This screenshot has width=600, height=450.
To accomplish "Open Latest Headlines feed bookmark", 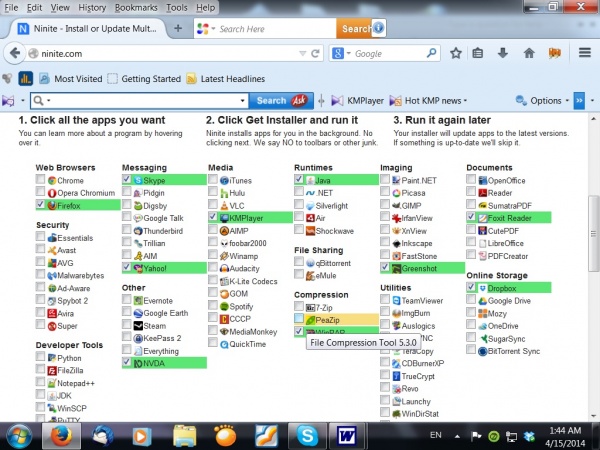I will (226, 79).
